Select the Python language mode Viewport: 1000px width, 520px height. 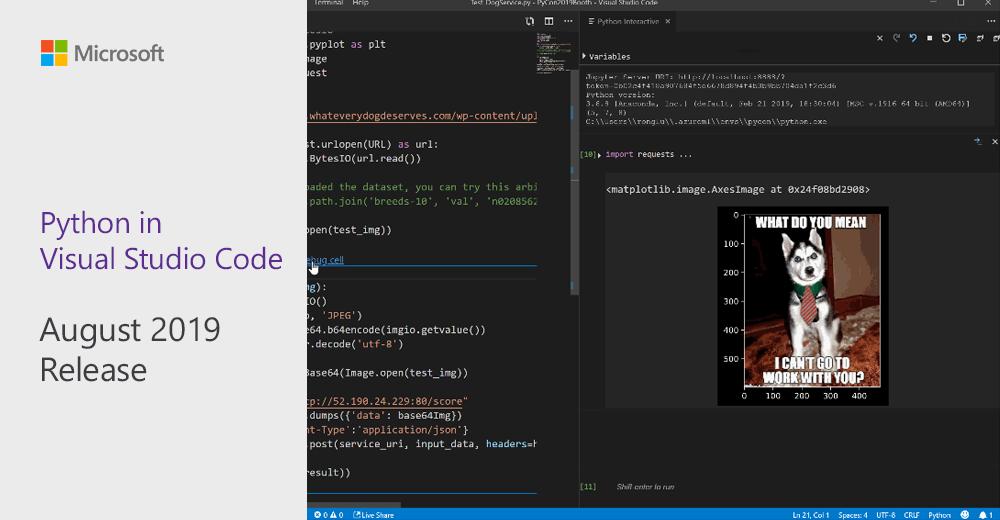coord(939,514)
